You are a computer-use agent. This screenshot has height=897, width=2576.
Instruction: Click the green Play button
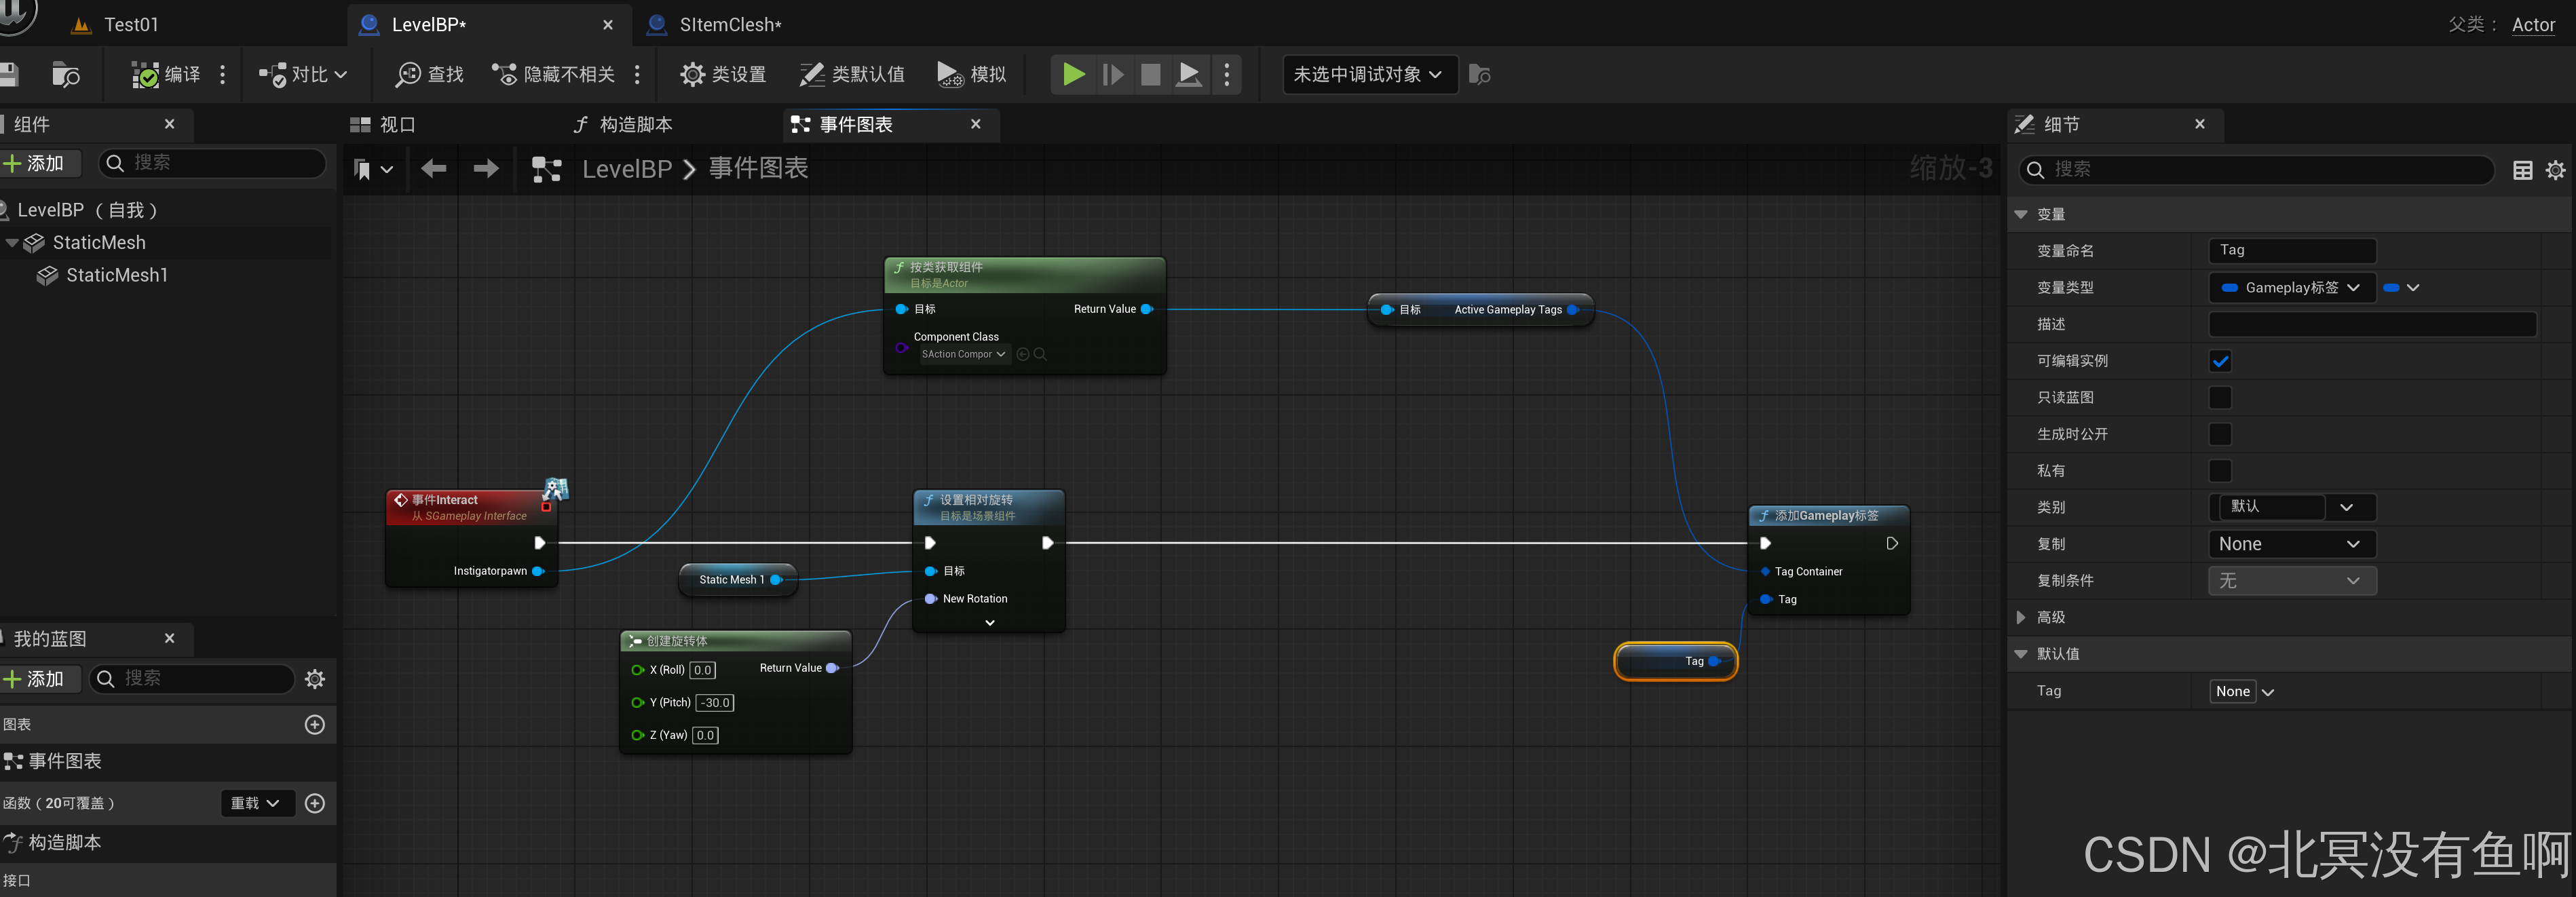pyautogui.click(x=1073, y=74)
